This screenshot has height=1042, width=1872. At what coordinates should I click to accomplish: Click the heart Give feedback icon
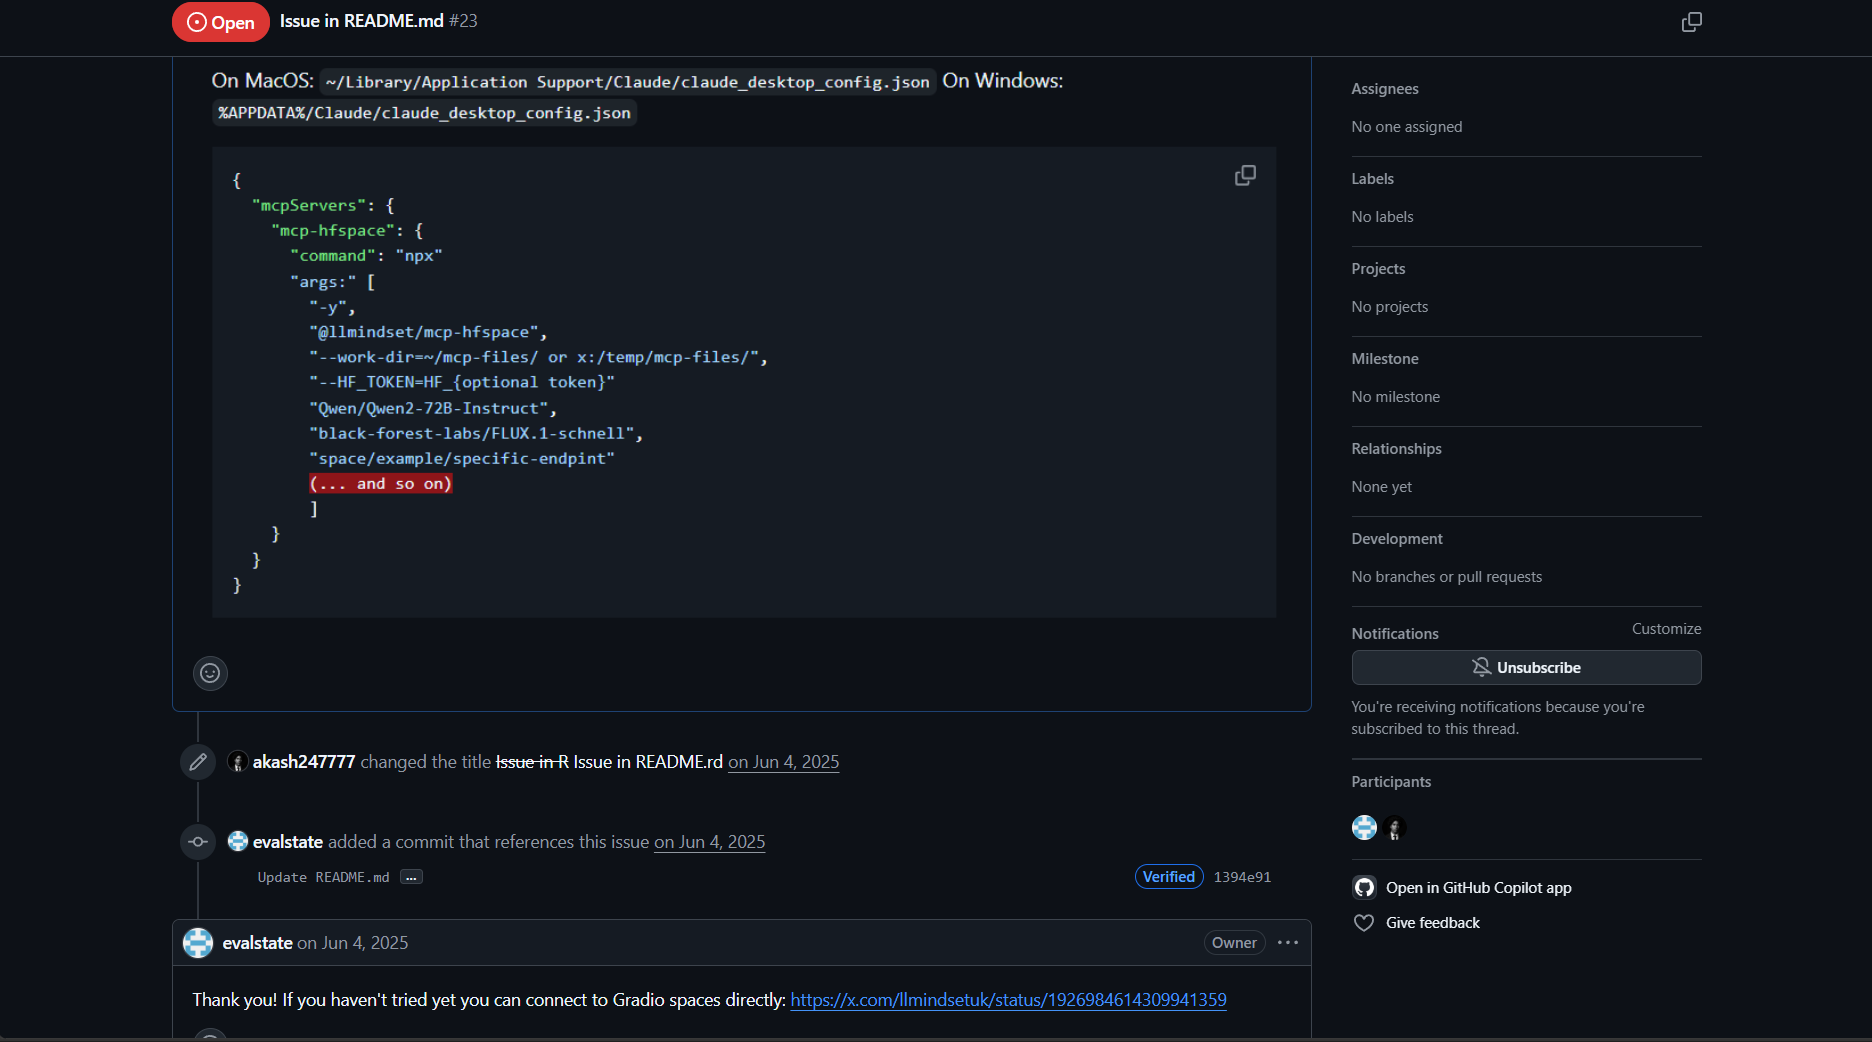(1364, 923)
